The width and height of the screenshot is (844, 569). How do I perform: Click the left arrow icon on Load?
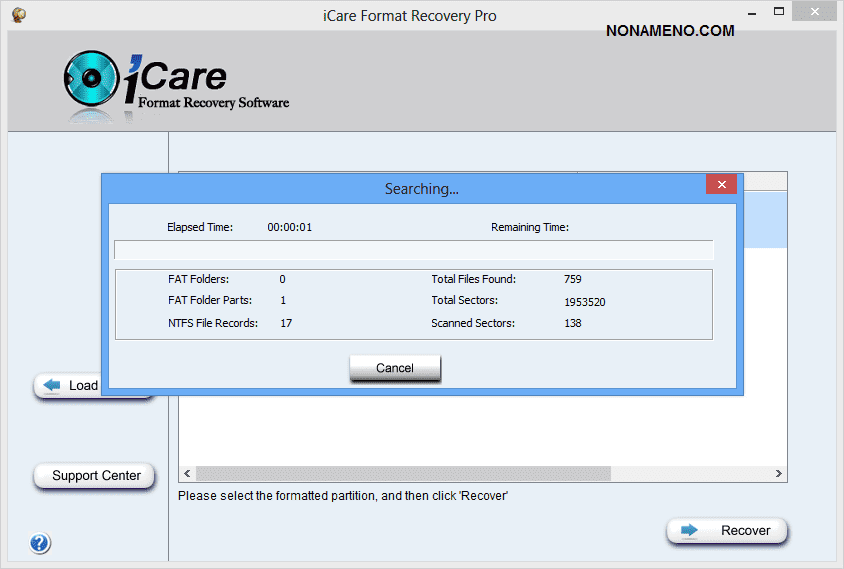52,386
